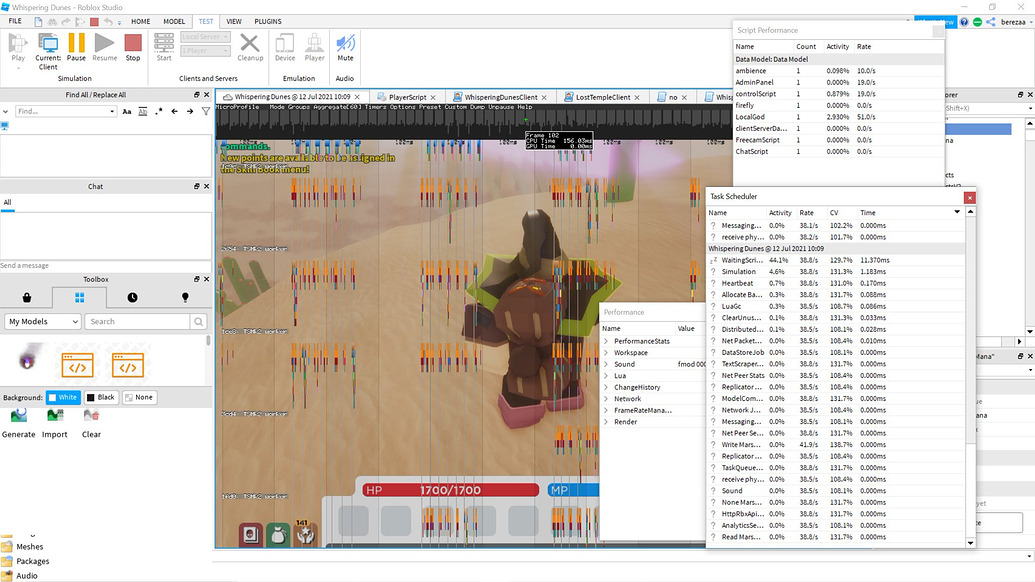Select None toolbox background

point(139,397)
